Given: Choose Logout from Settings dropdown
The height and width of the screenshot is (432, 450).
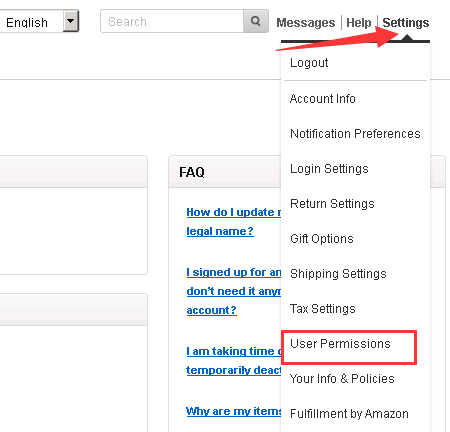Looking at the screenshot, I should point(309,63).
